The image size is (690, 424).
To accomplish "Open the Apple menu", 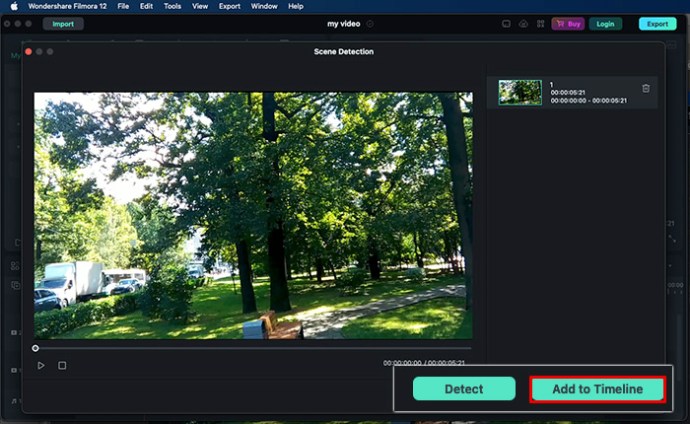I will click(x=14, y=6).
